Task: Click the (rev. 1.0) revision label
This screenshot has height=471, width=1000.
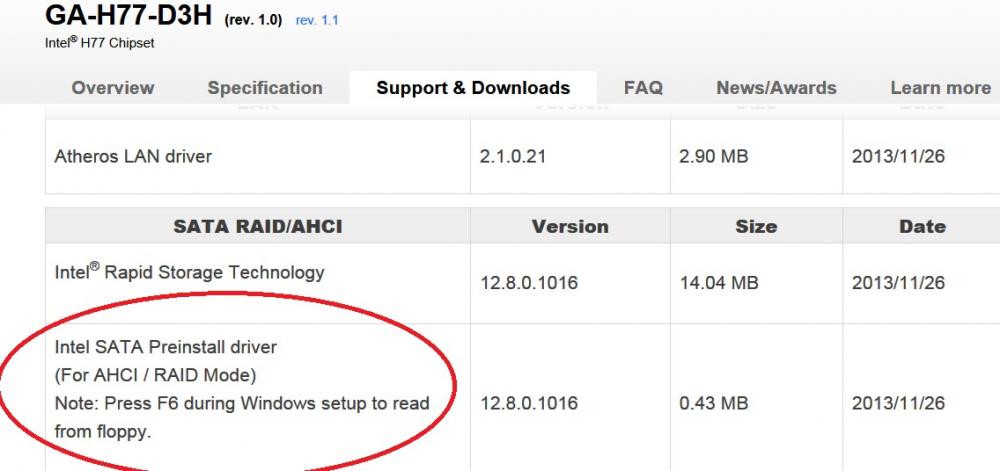Action: click(x=253, y=20)
